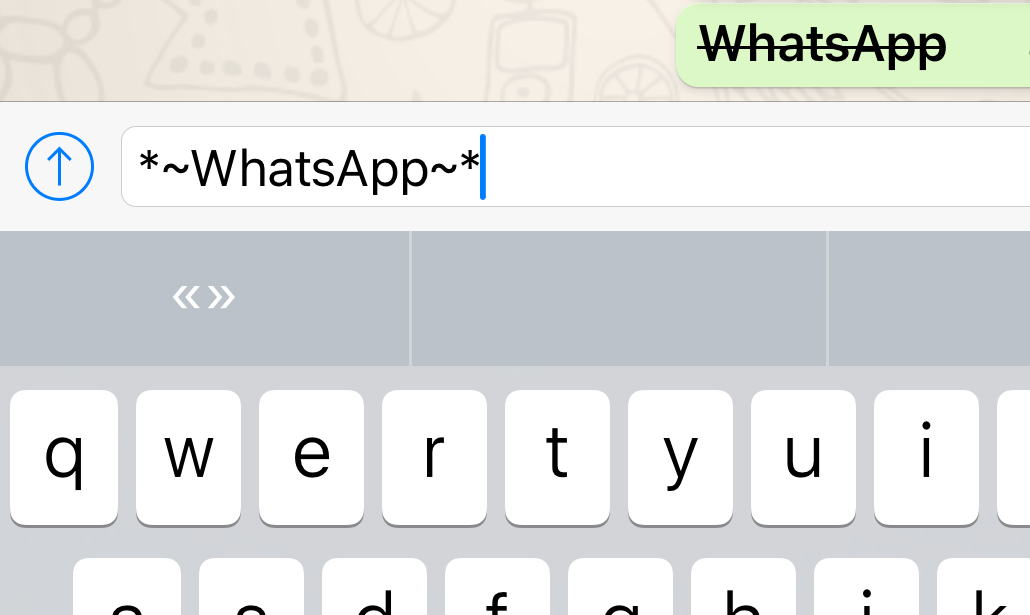Tap the u key on the keyboard
1030x615 pixels.
[x=803, y=458]
